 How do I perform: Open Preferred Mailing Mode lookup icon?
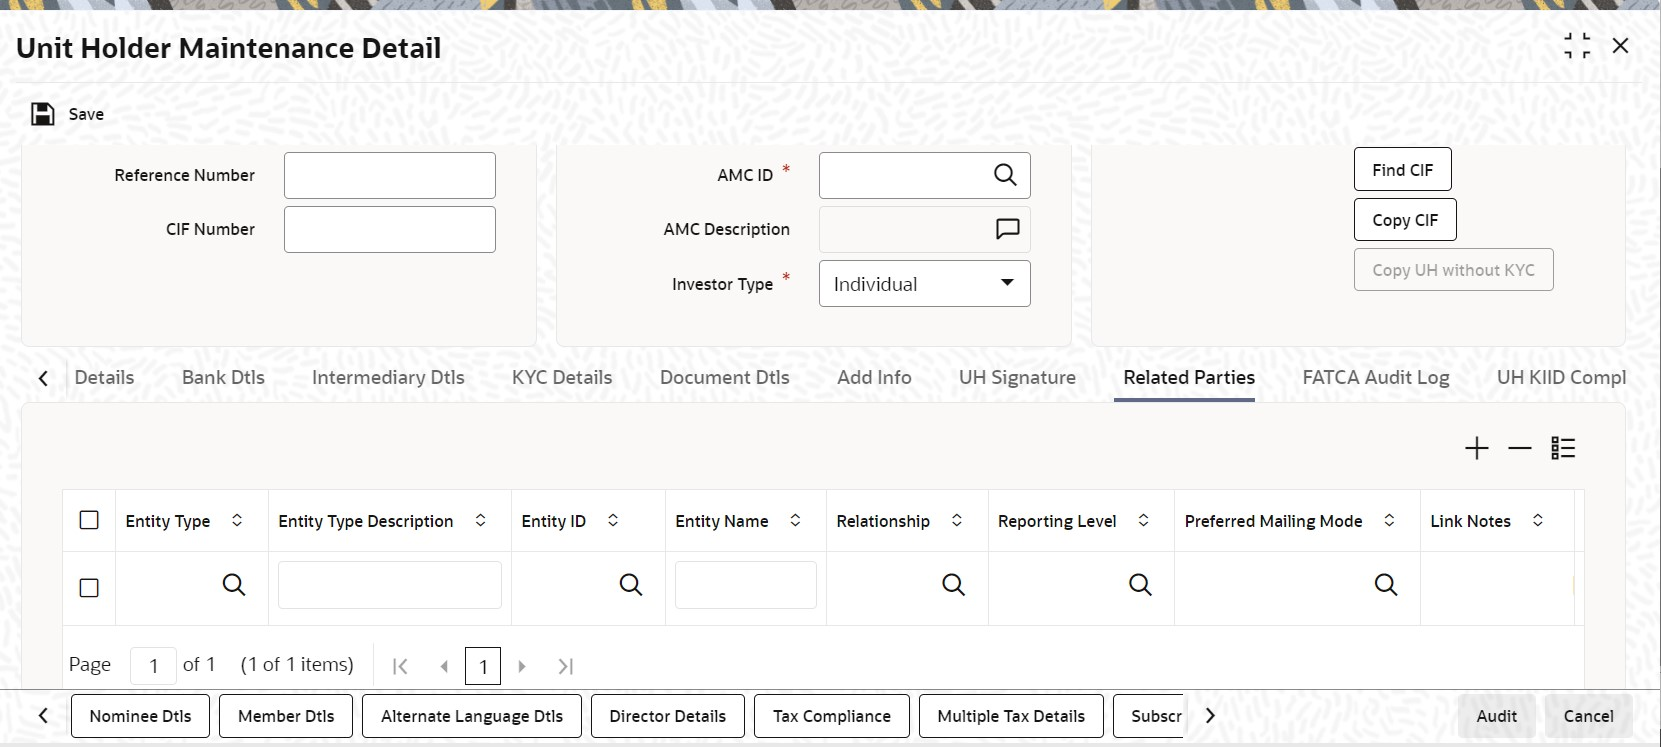[1386, 585]
